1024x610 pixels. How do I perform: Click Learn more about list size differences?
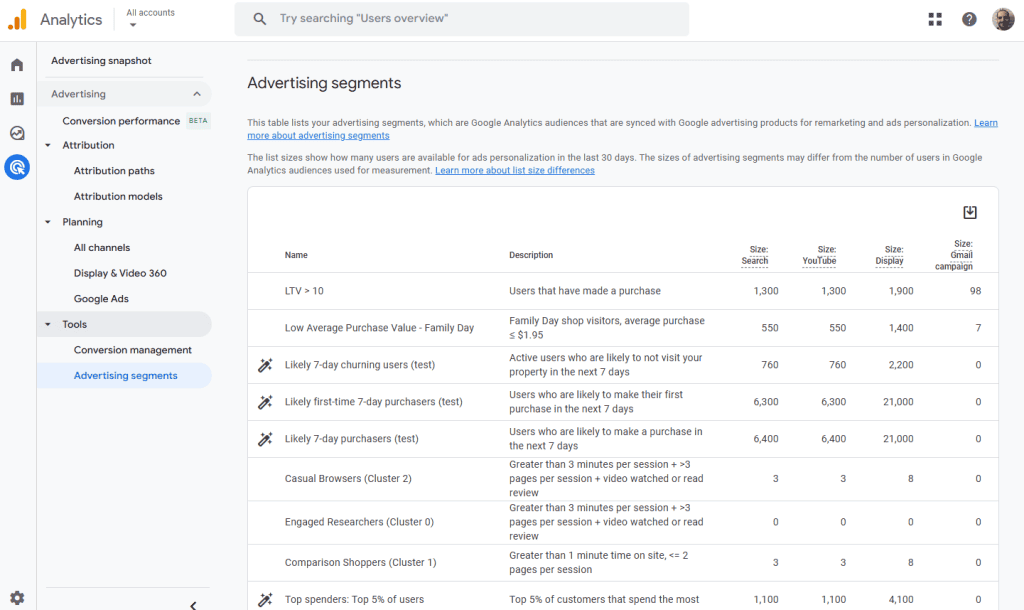[514, 170]
